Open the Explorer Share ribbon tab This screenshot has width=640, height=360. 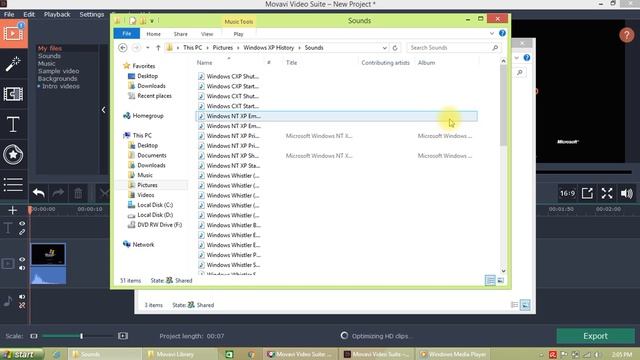pyautogui.click(x=180, y=34)
